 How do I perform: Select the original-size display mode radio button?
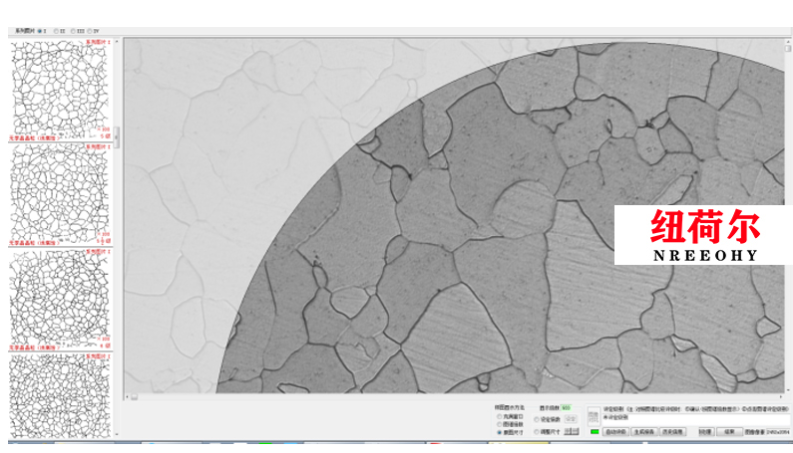click(x=499, y=432)
